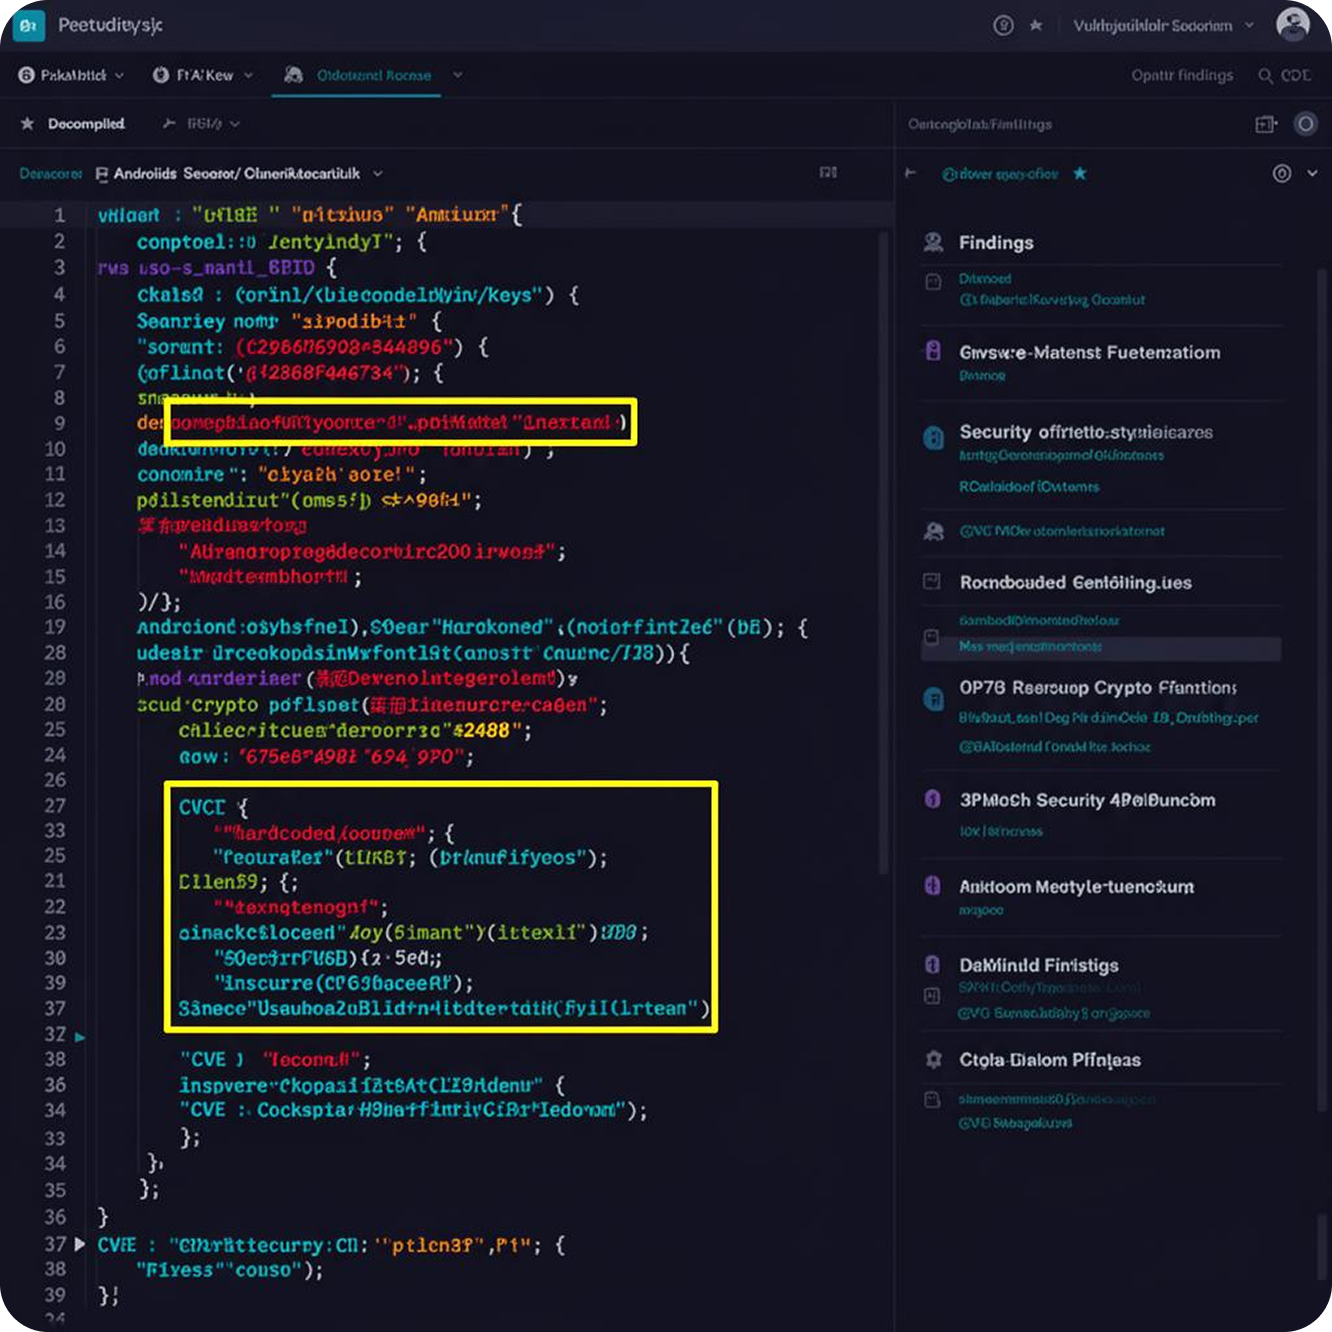Viewport: 1332px width, 1332px height.
Task: Click the skull icon beside Findings heading
Action: (x=933, y=242)
